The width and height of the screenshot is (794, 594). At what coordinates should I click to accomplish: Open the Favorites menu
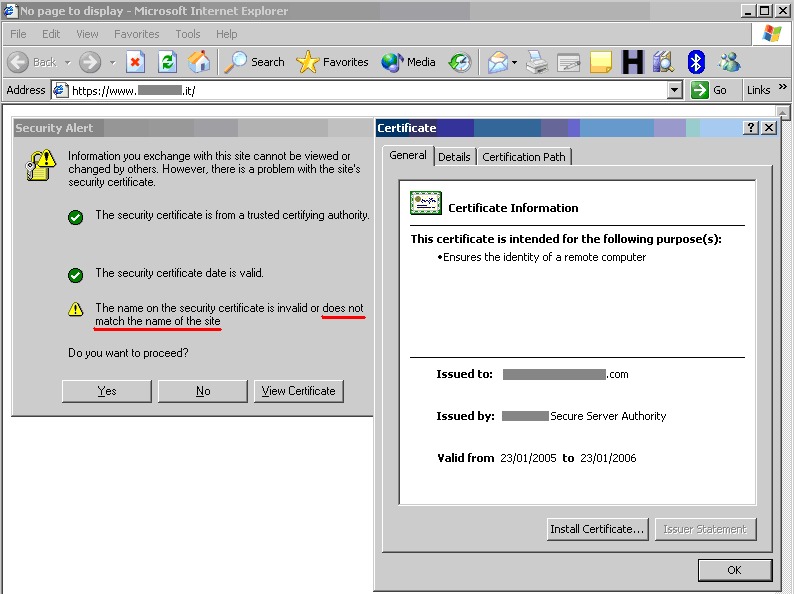pyautogui.click(x=137, y=34)
